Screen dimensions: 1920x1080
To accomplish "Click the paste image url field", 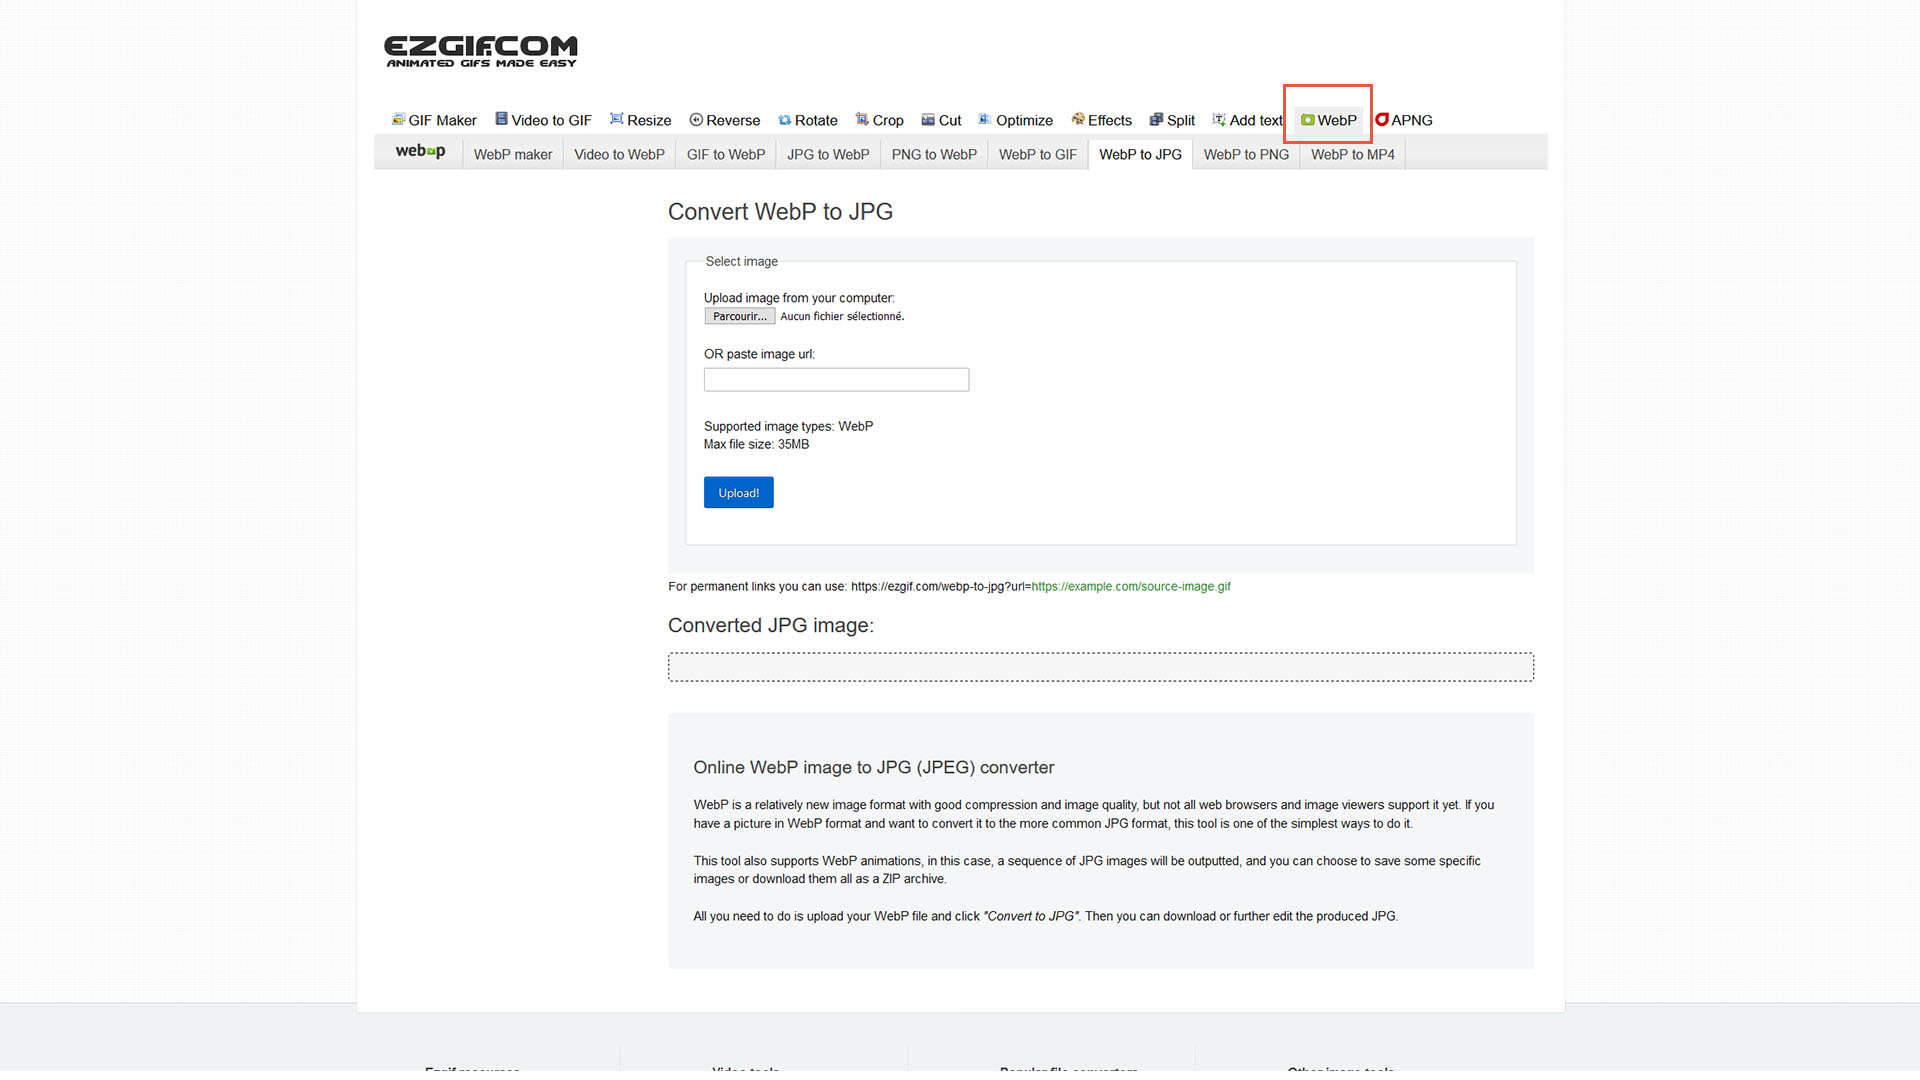I will [x=836, y=380].
